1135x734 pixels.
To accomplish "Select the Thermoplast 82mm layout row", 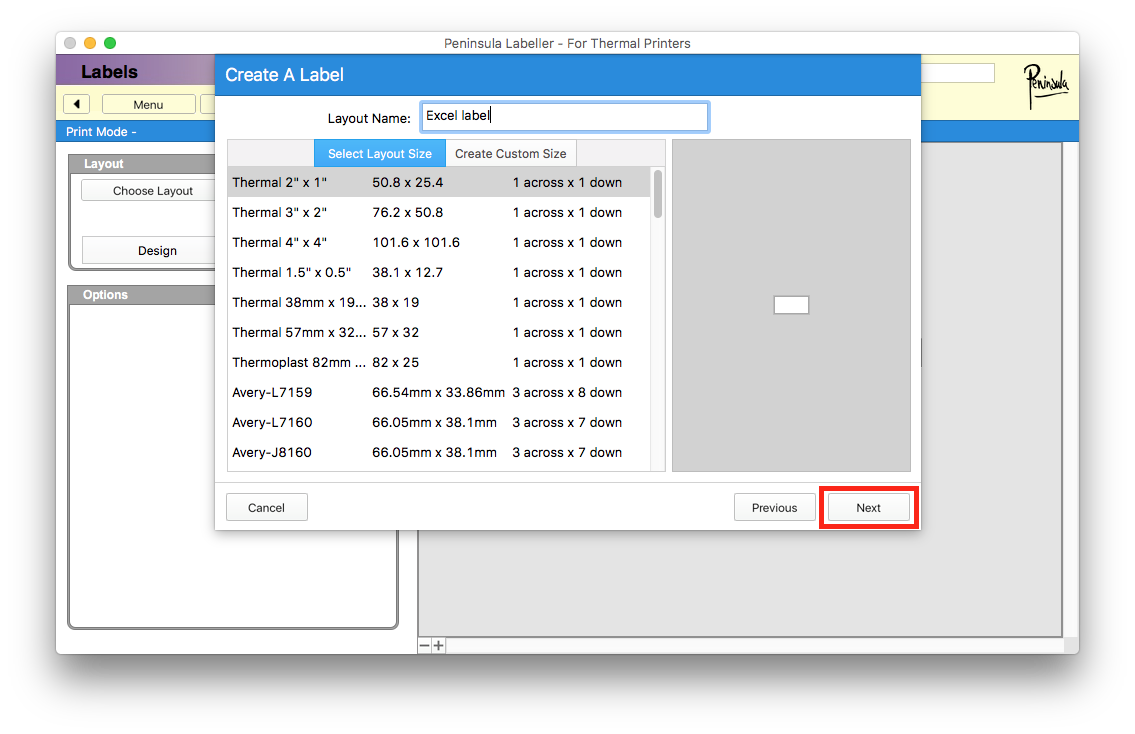I will [439, 363].
